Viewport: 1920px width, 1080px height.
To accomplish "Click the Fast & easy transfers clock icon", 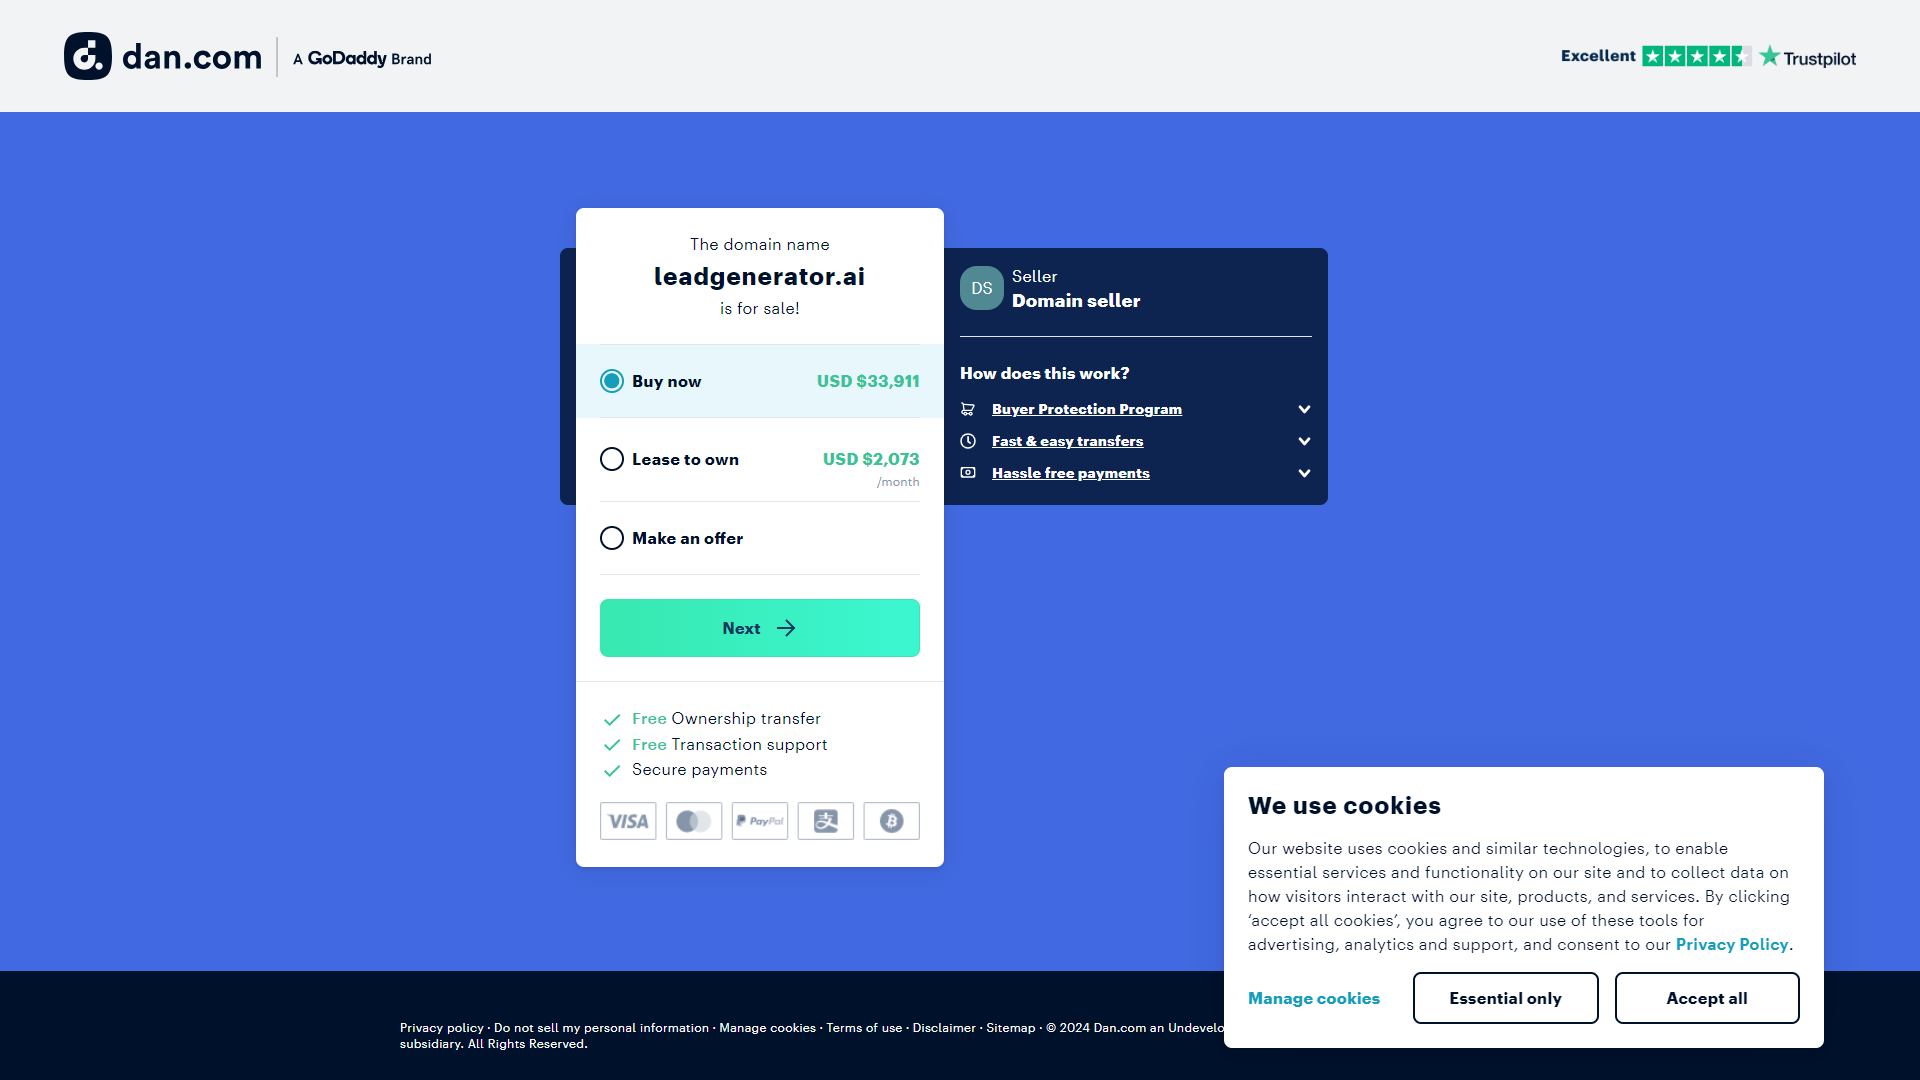I will pos(969,440).
